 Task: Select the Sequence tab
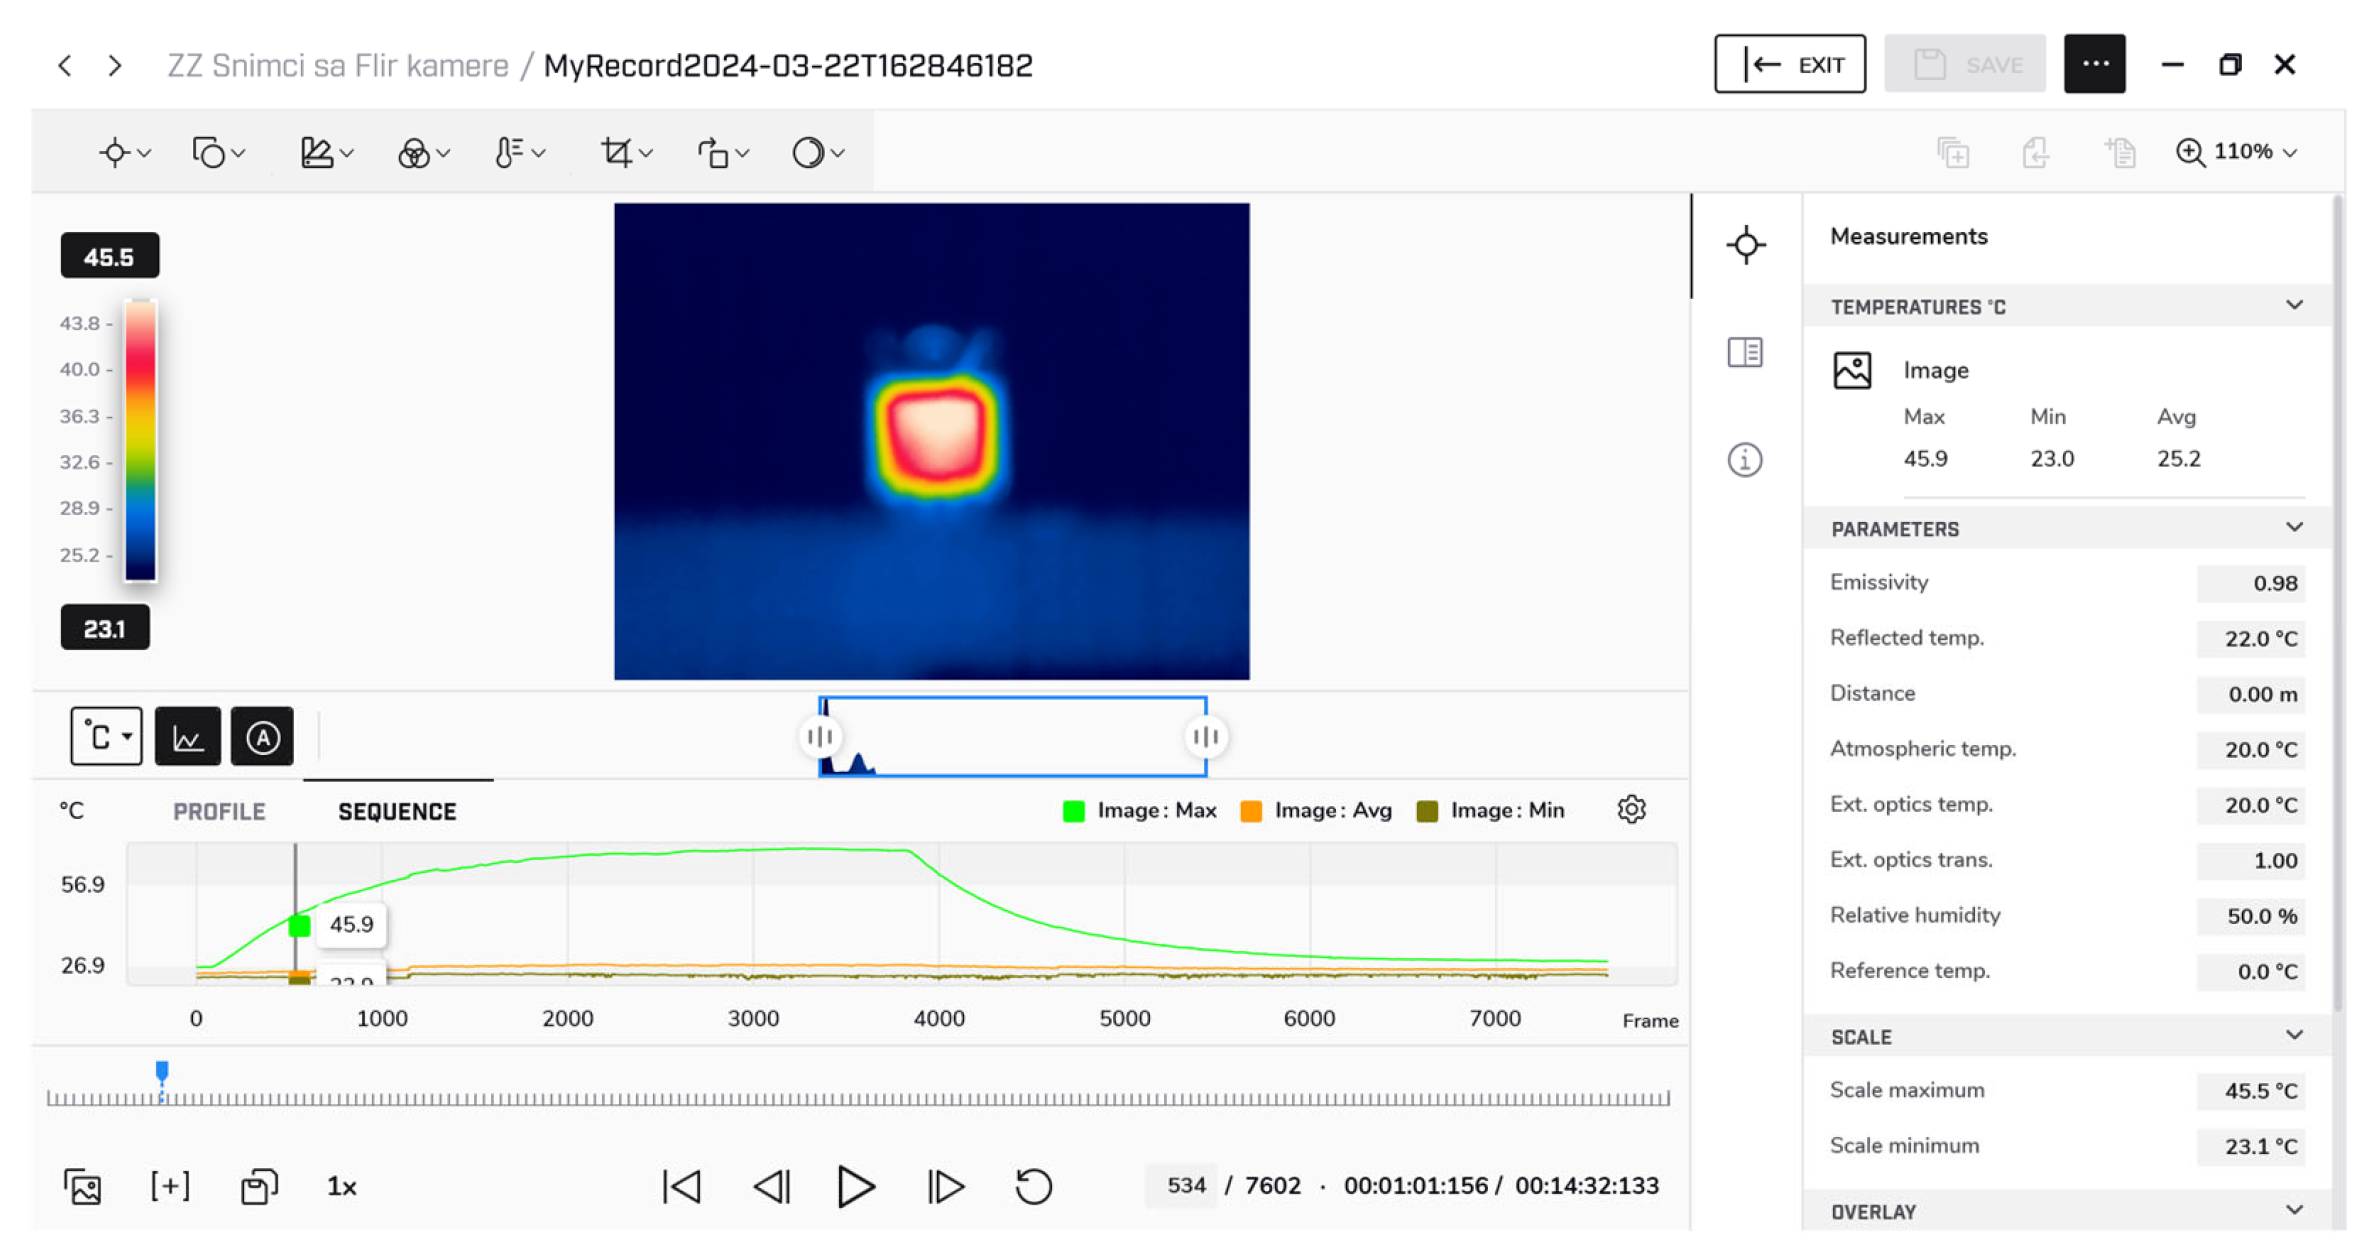coord(397,812)
